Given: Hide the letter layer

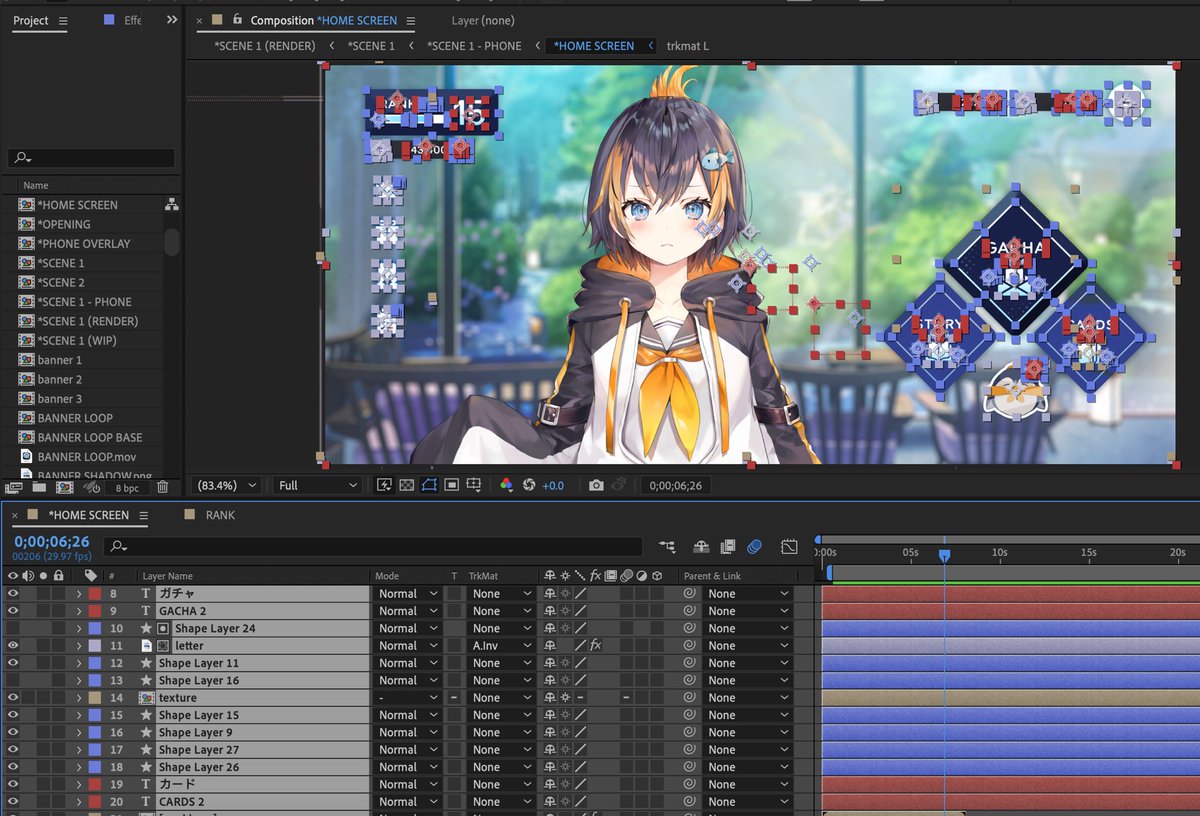Looking at the screenshot, I should 13,645.
